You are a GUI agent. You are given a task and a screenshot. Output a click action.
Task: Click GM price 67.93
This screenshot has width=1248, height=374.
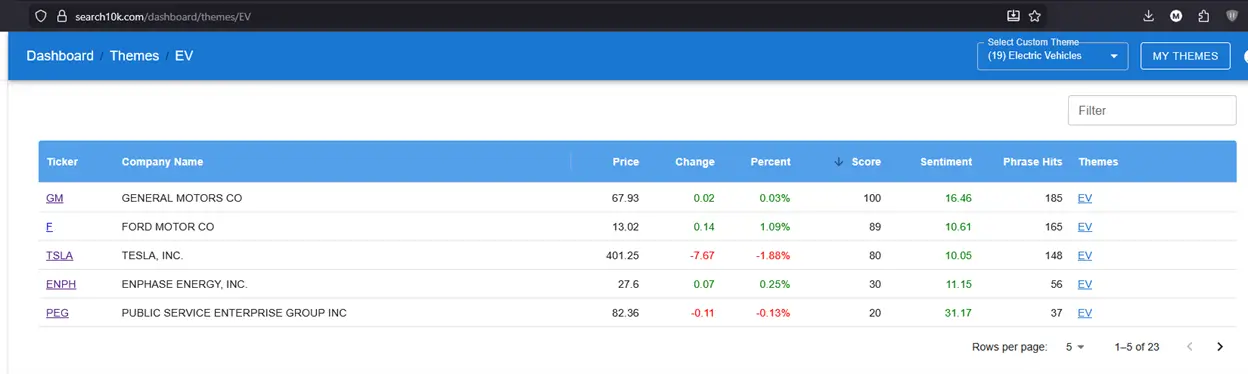point(625,198)
